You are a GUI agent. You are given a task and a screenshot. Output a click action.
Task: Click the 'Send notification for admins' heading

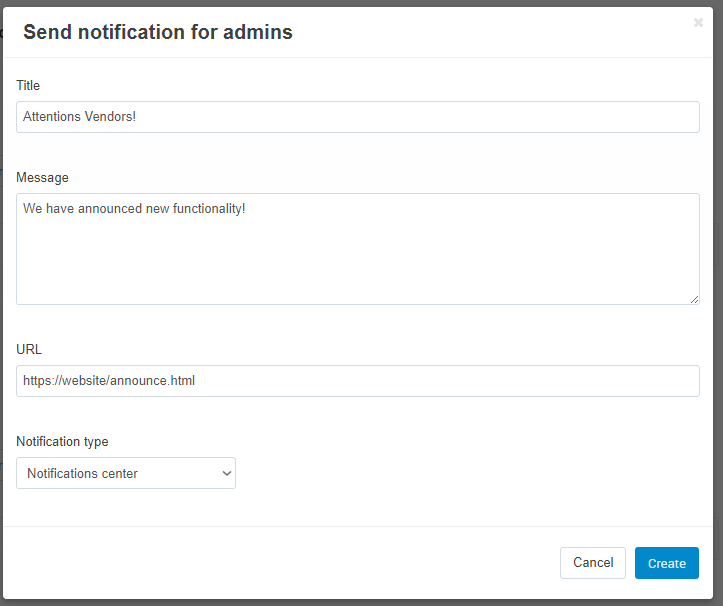point(158,32)
